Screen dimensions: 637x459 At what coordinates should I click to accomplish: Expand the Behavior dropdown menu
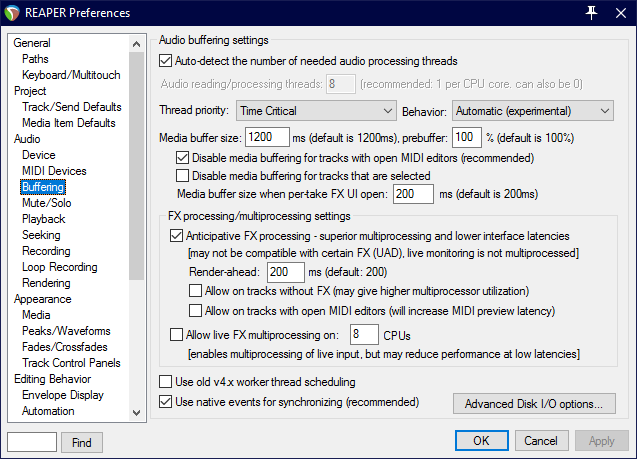click(532, 110)
